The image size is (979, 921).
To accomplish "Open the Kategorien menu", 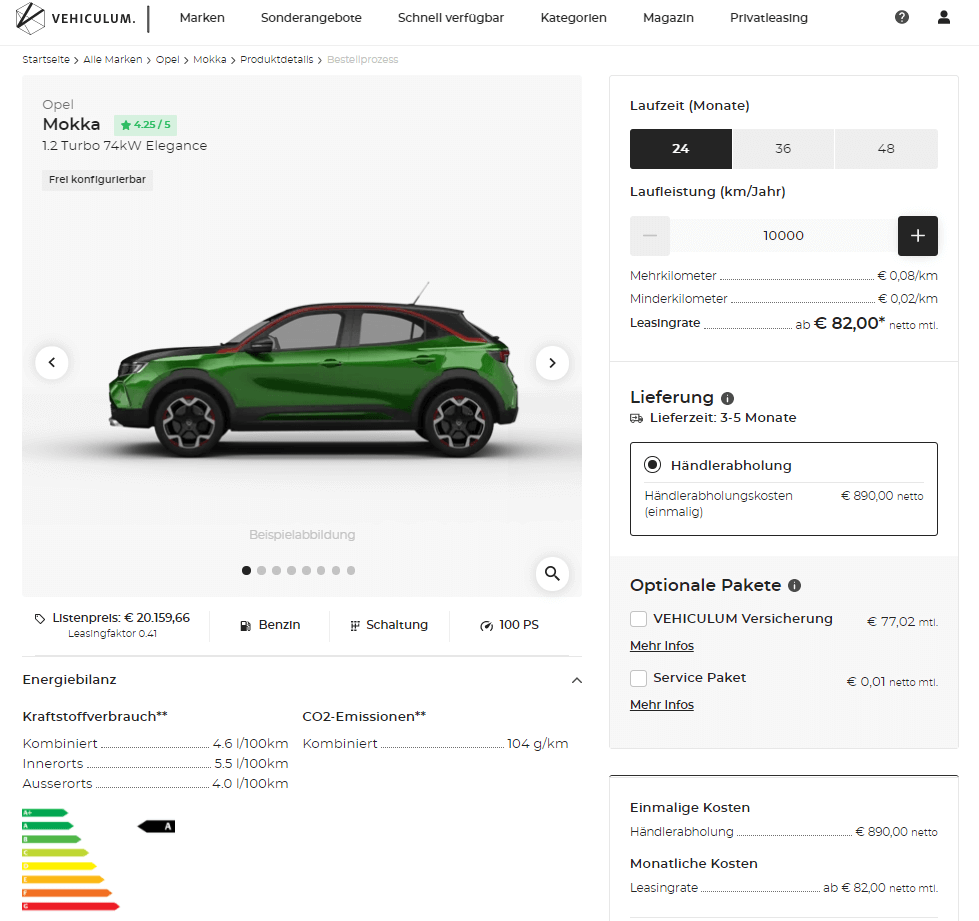I will 573,17.
